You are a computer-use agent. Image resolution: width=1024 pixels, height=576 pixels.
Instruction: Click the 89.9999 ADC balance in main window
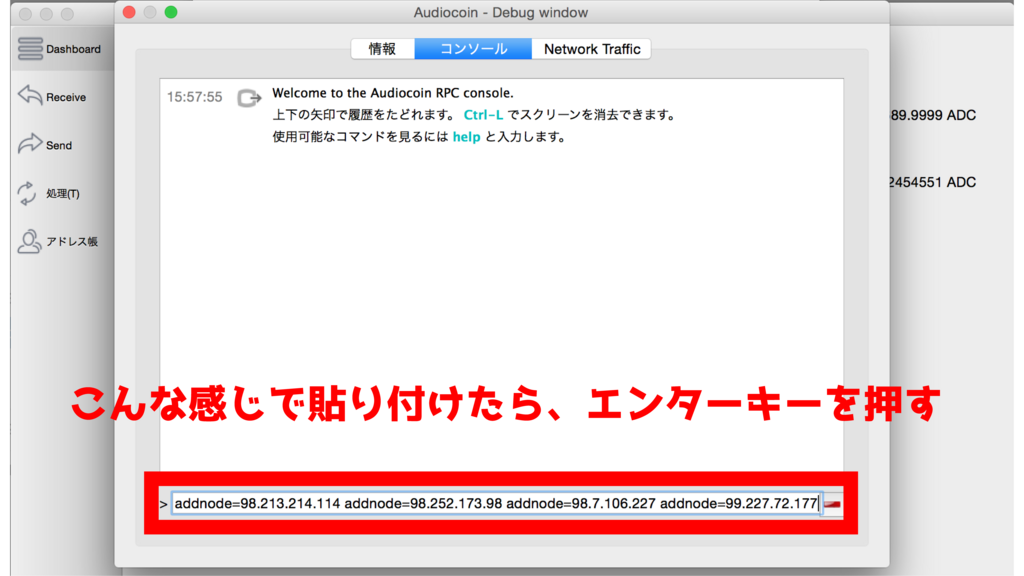tap(933, 116)
